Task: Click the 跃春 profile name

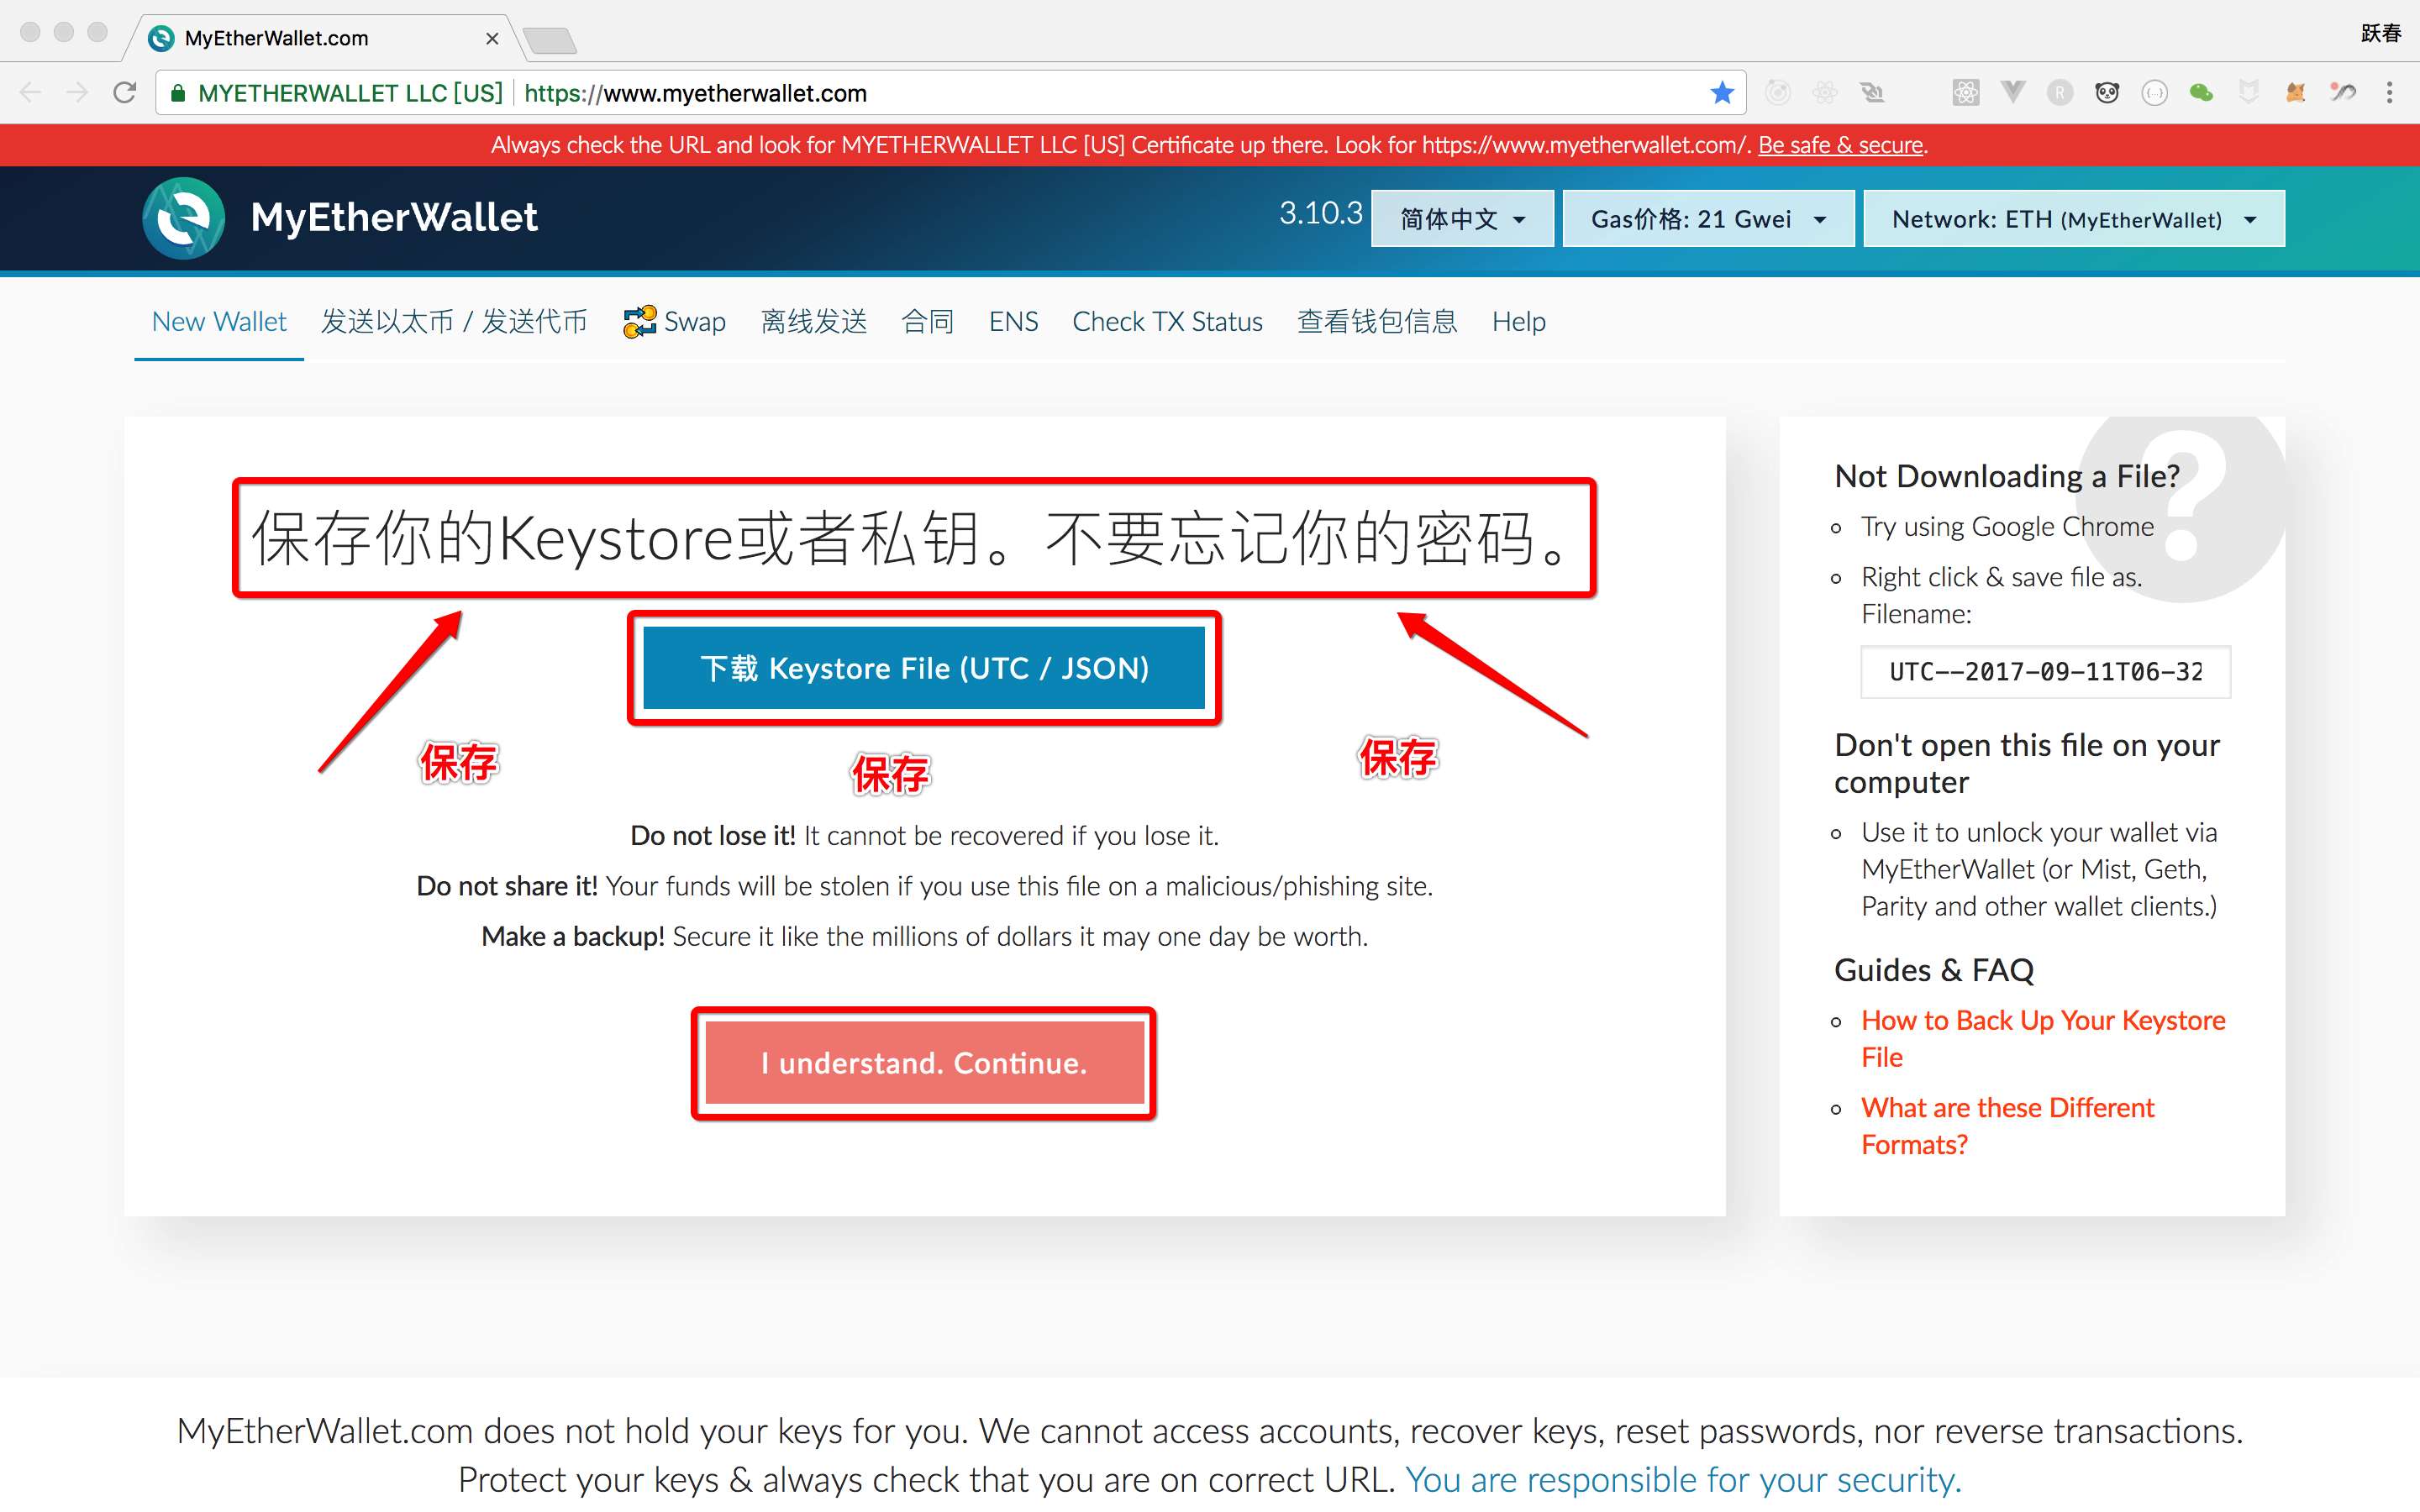Action: [x=2380, y=33]
